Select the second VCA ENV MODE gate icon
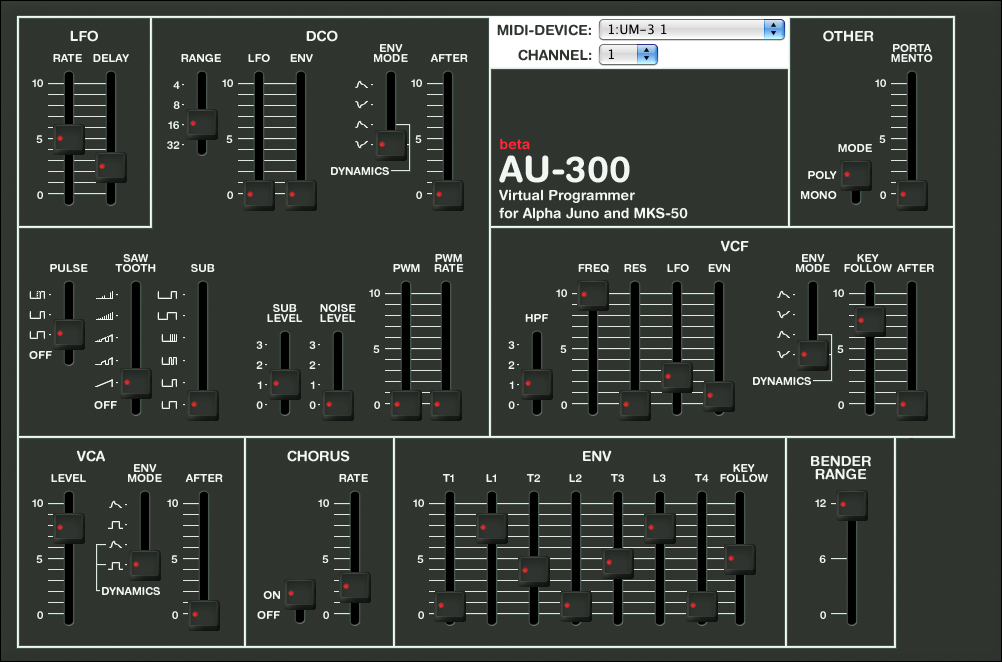The image size is (1002, 662). point(115,525)
